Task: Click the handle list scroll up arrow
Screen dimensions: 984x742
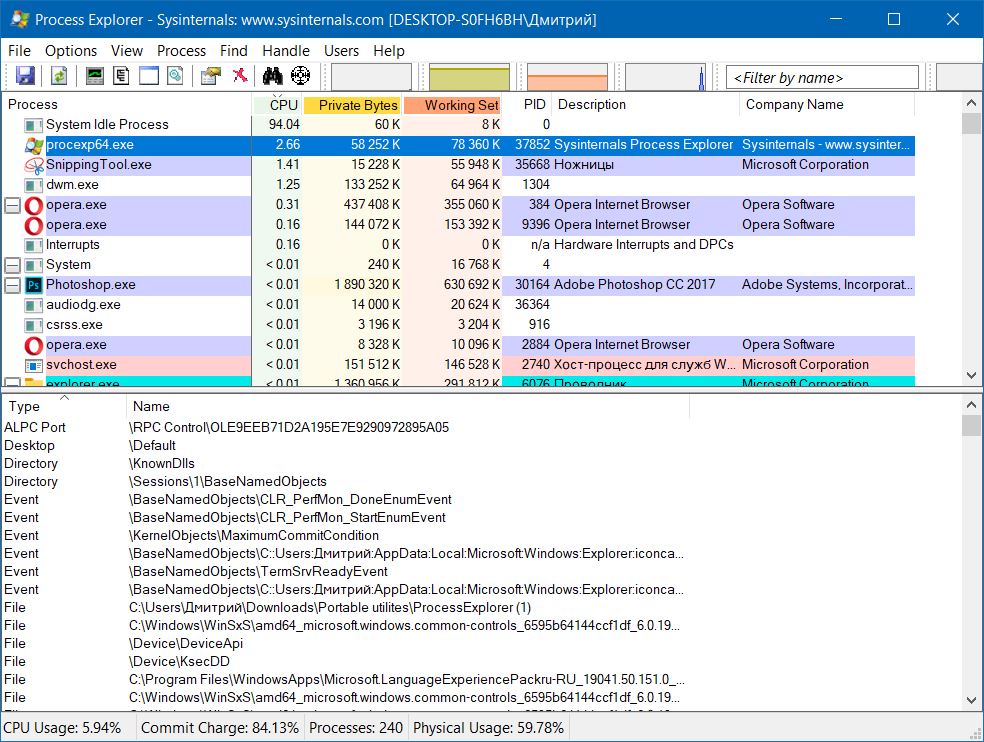Action: click(971, 406)
